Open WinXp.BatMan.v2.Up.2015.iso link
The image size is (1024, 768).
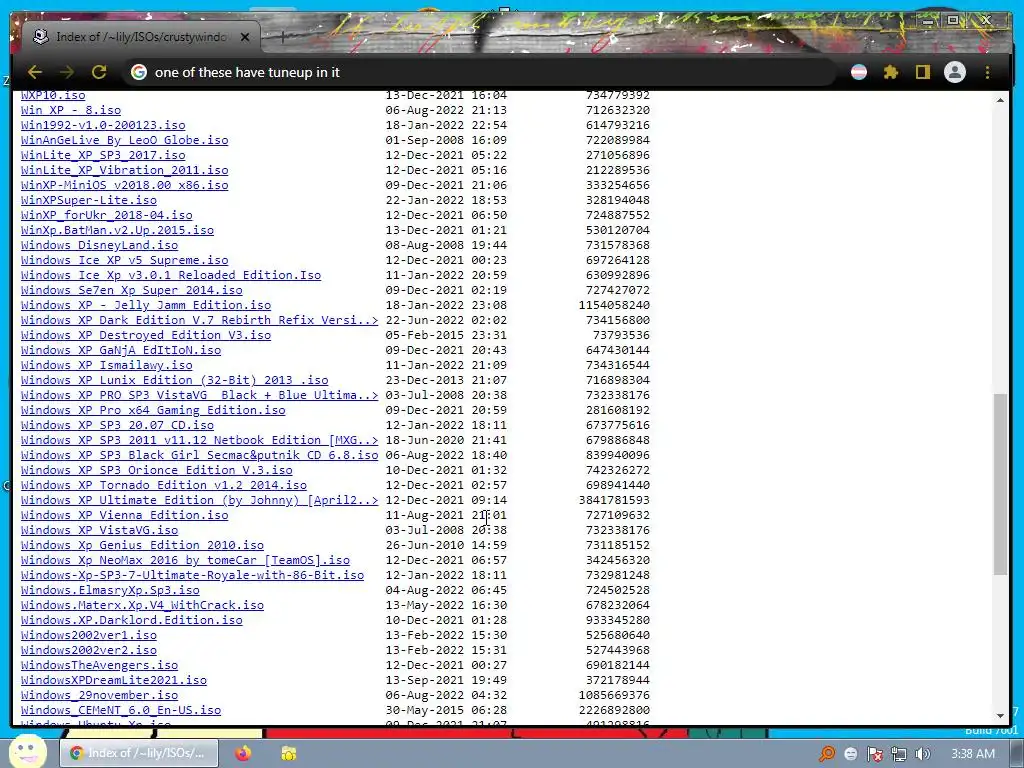[x=117, y=231]
